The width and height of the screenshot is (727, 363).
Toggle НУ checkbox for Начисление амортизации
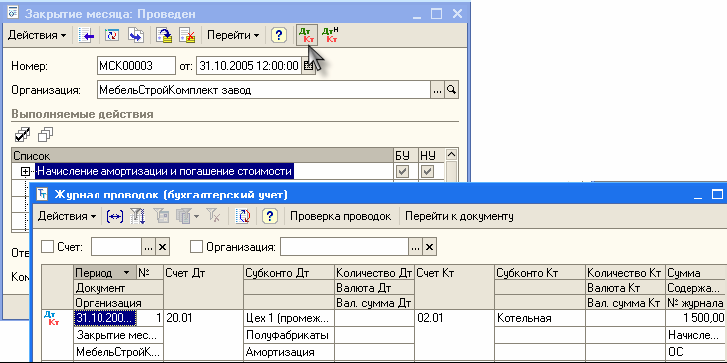pos(427,172)
